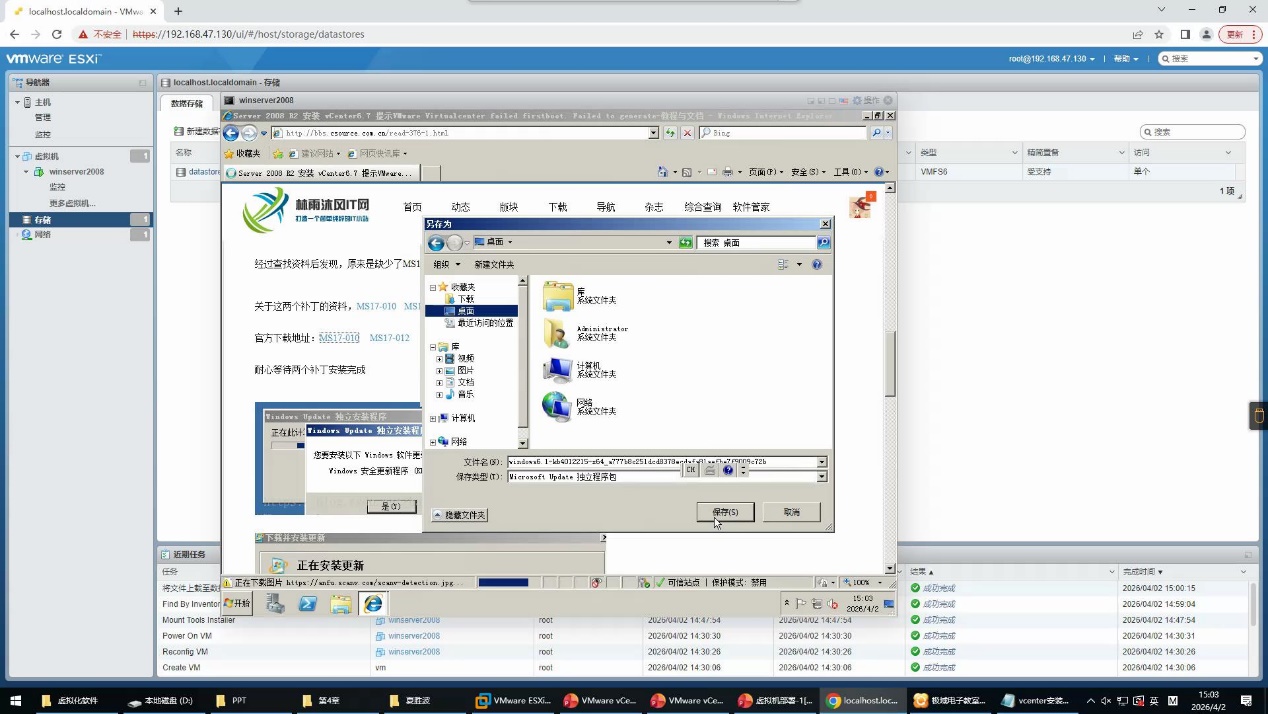Viewport: 1268px width, 714px height.
Task: Open the 组织 dropdown menu
Action: (x=447, y=265)
